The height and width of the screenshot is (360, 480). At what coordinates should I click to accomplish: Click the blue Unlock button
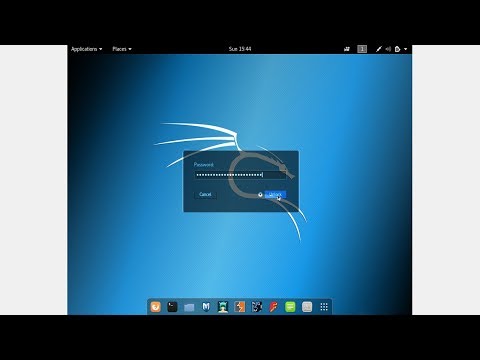pos(275,194)
